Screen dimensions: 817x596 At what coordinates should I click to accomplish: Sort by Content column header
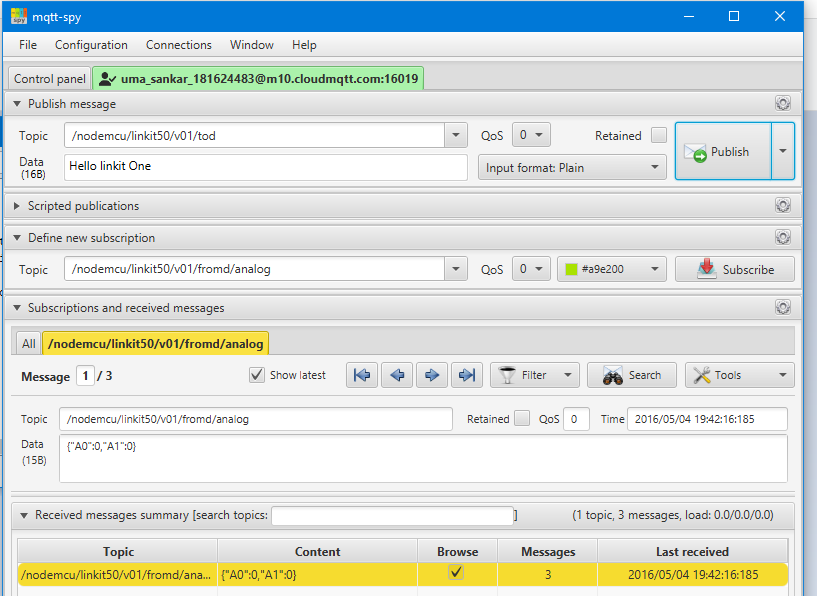[317, 551]
